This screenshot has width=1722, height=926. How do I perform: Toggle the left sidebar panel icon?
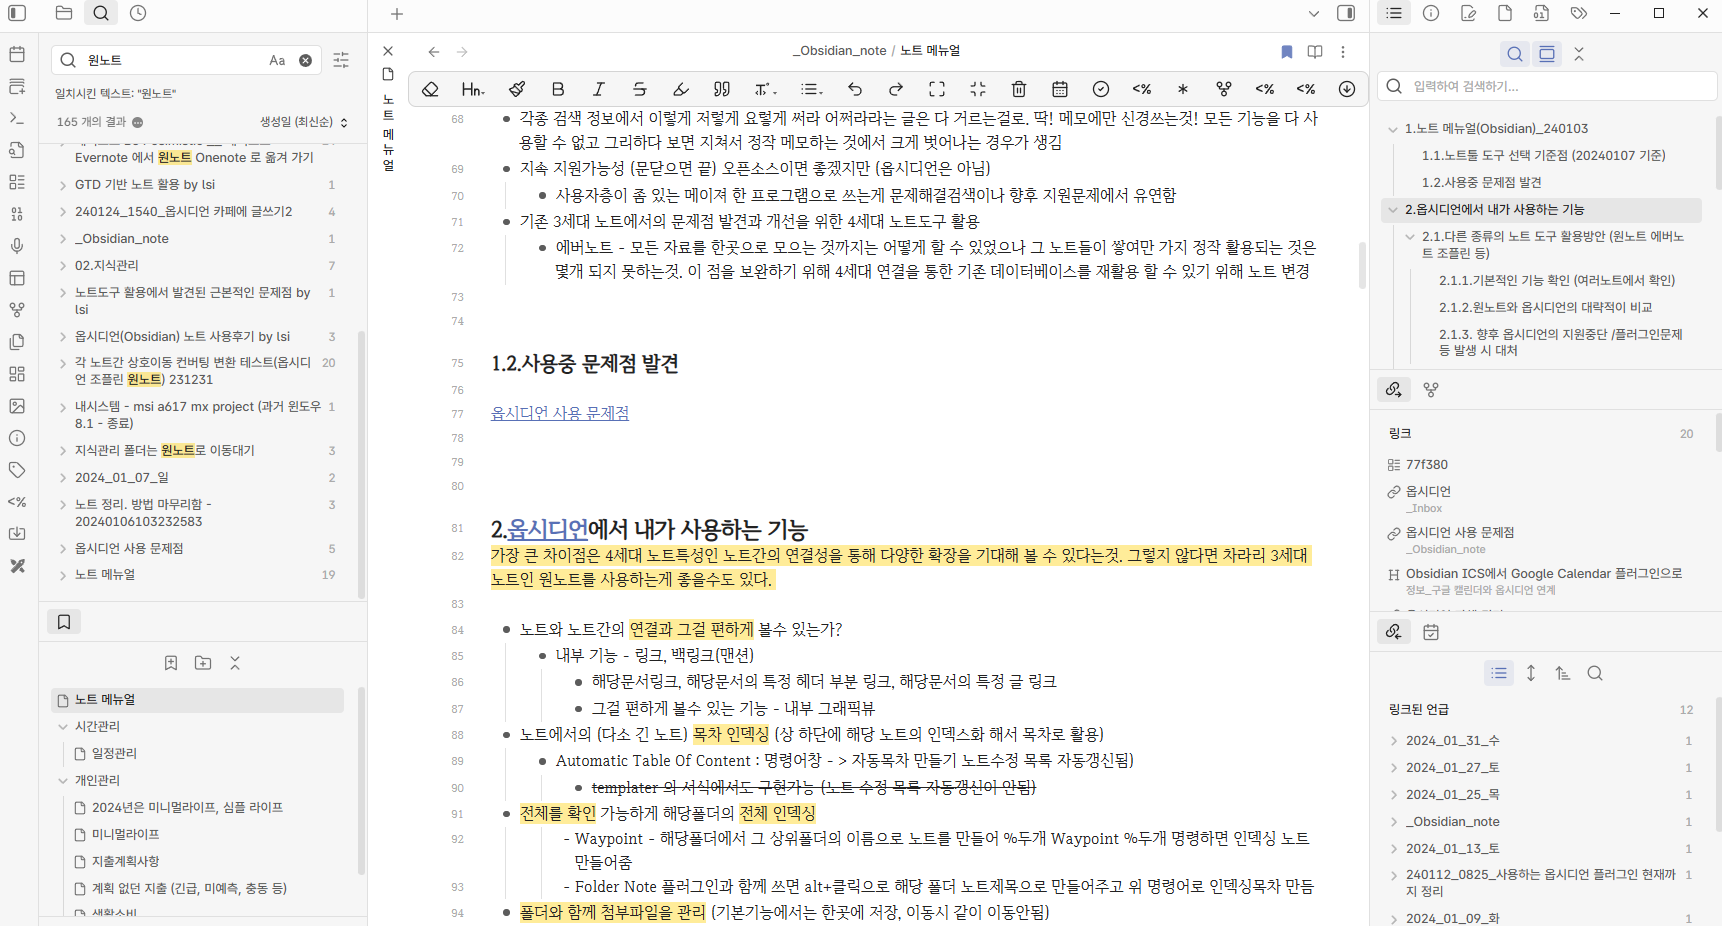(17, 13)
